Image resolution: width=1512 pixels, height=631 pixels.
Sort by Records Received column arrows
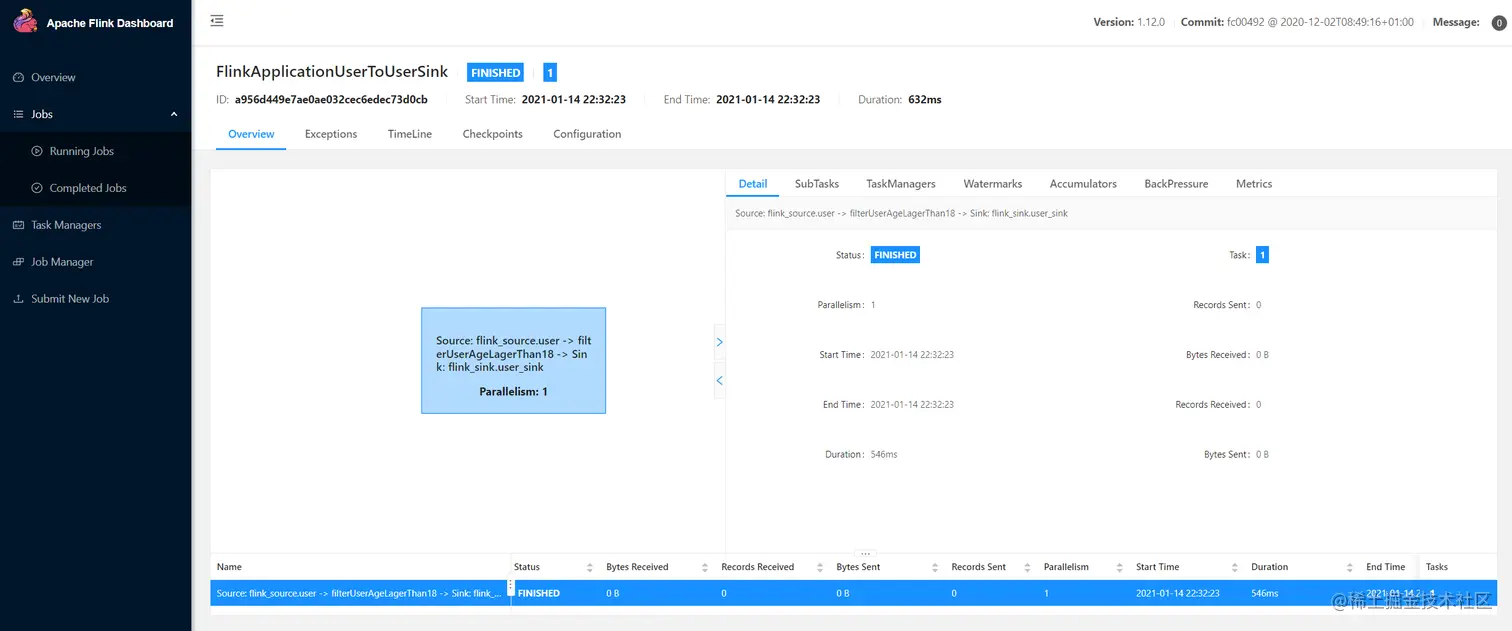point(820,568)
